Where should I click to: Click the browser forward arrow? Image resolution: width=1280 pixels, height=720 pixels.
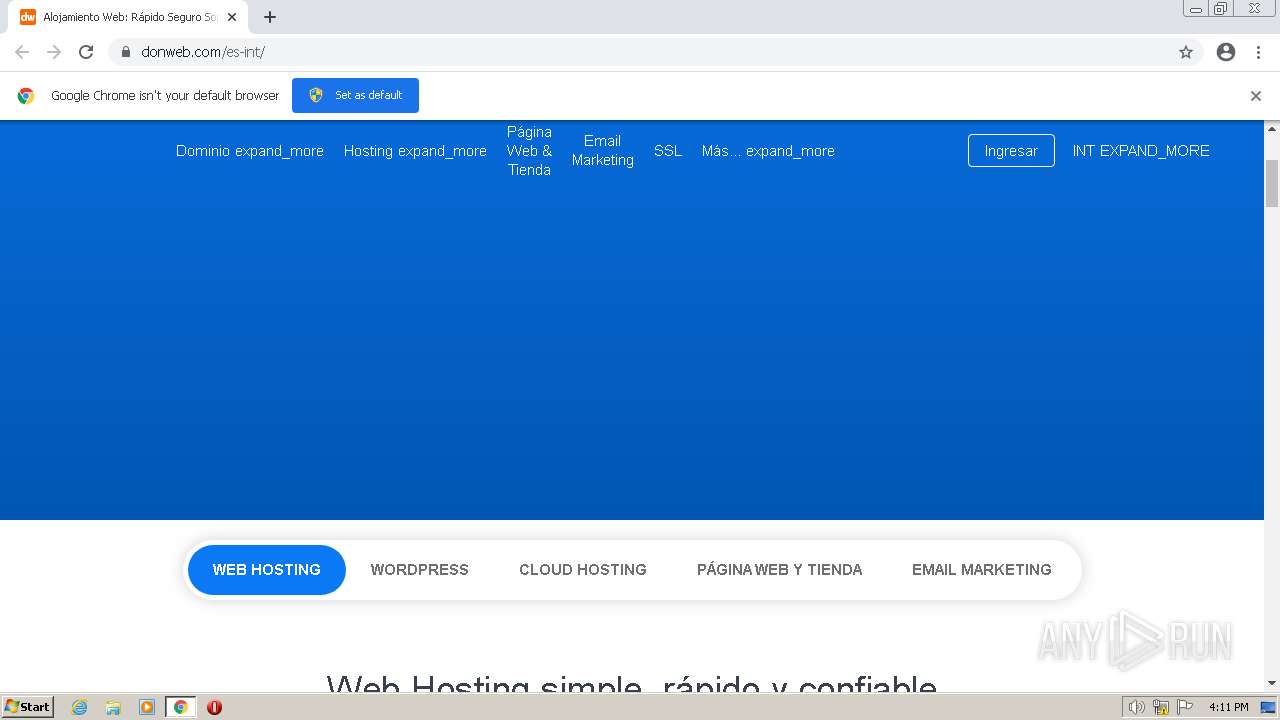(x=54, y=52)
